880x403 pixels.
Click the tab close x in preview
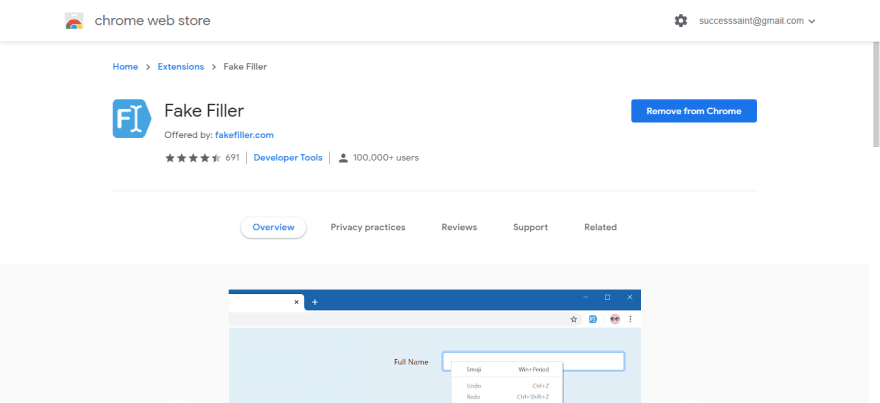point(296,302)
